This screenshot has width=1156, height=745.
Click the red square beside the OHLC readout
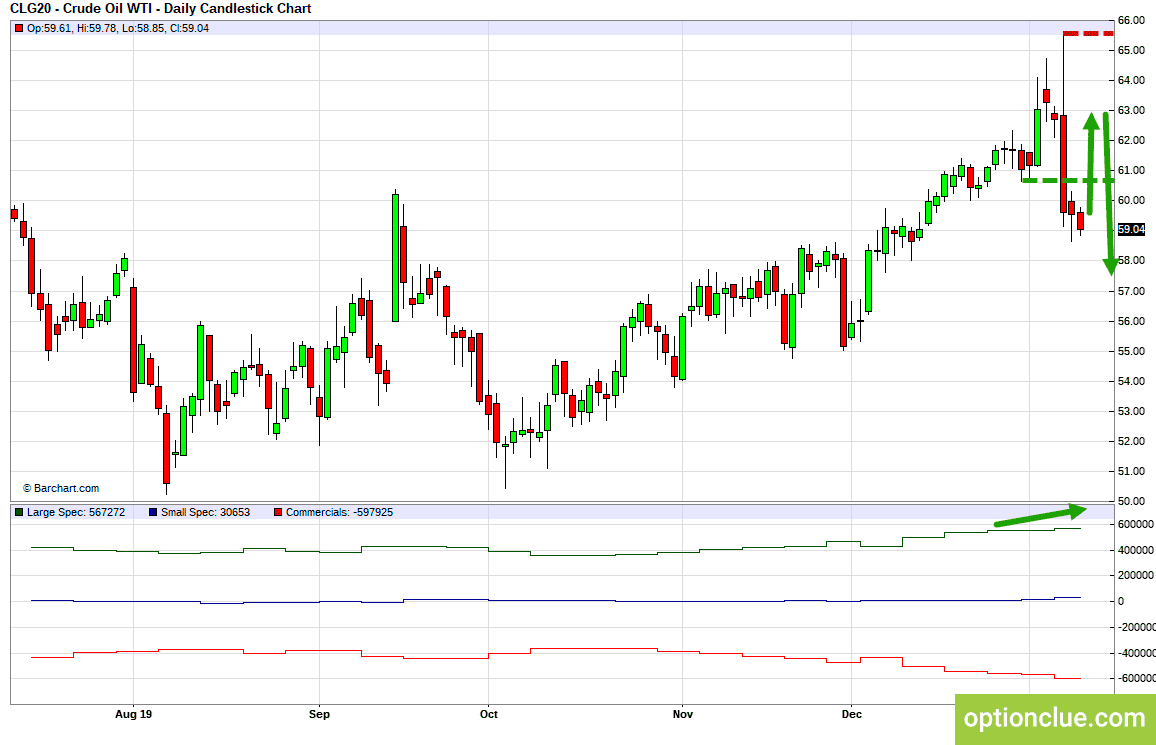pos(18,28)
